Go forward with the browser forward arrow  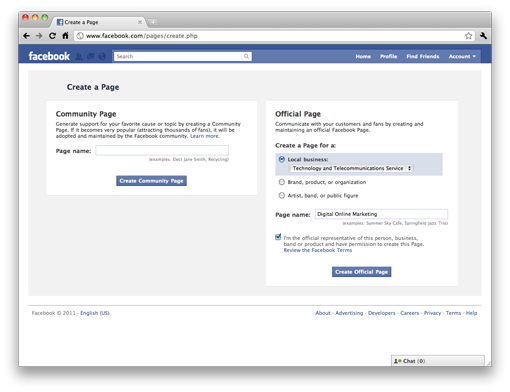39,36
